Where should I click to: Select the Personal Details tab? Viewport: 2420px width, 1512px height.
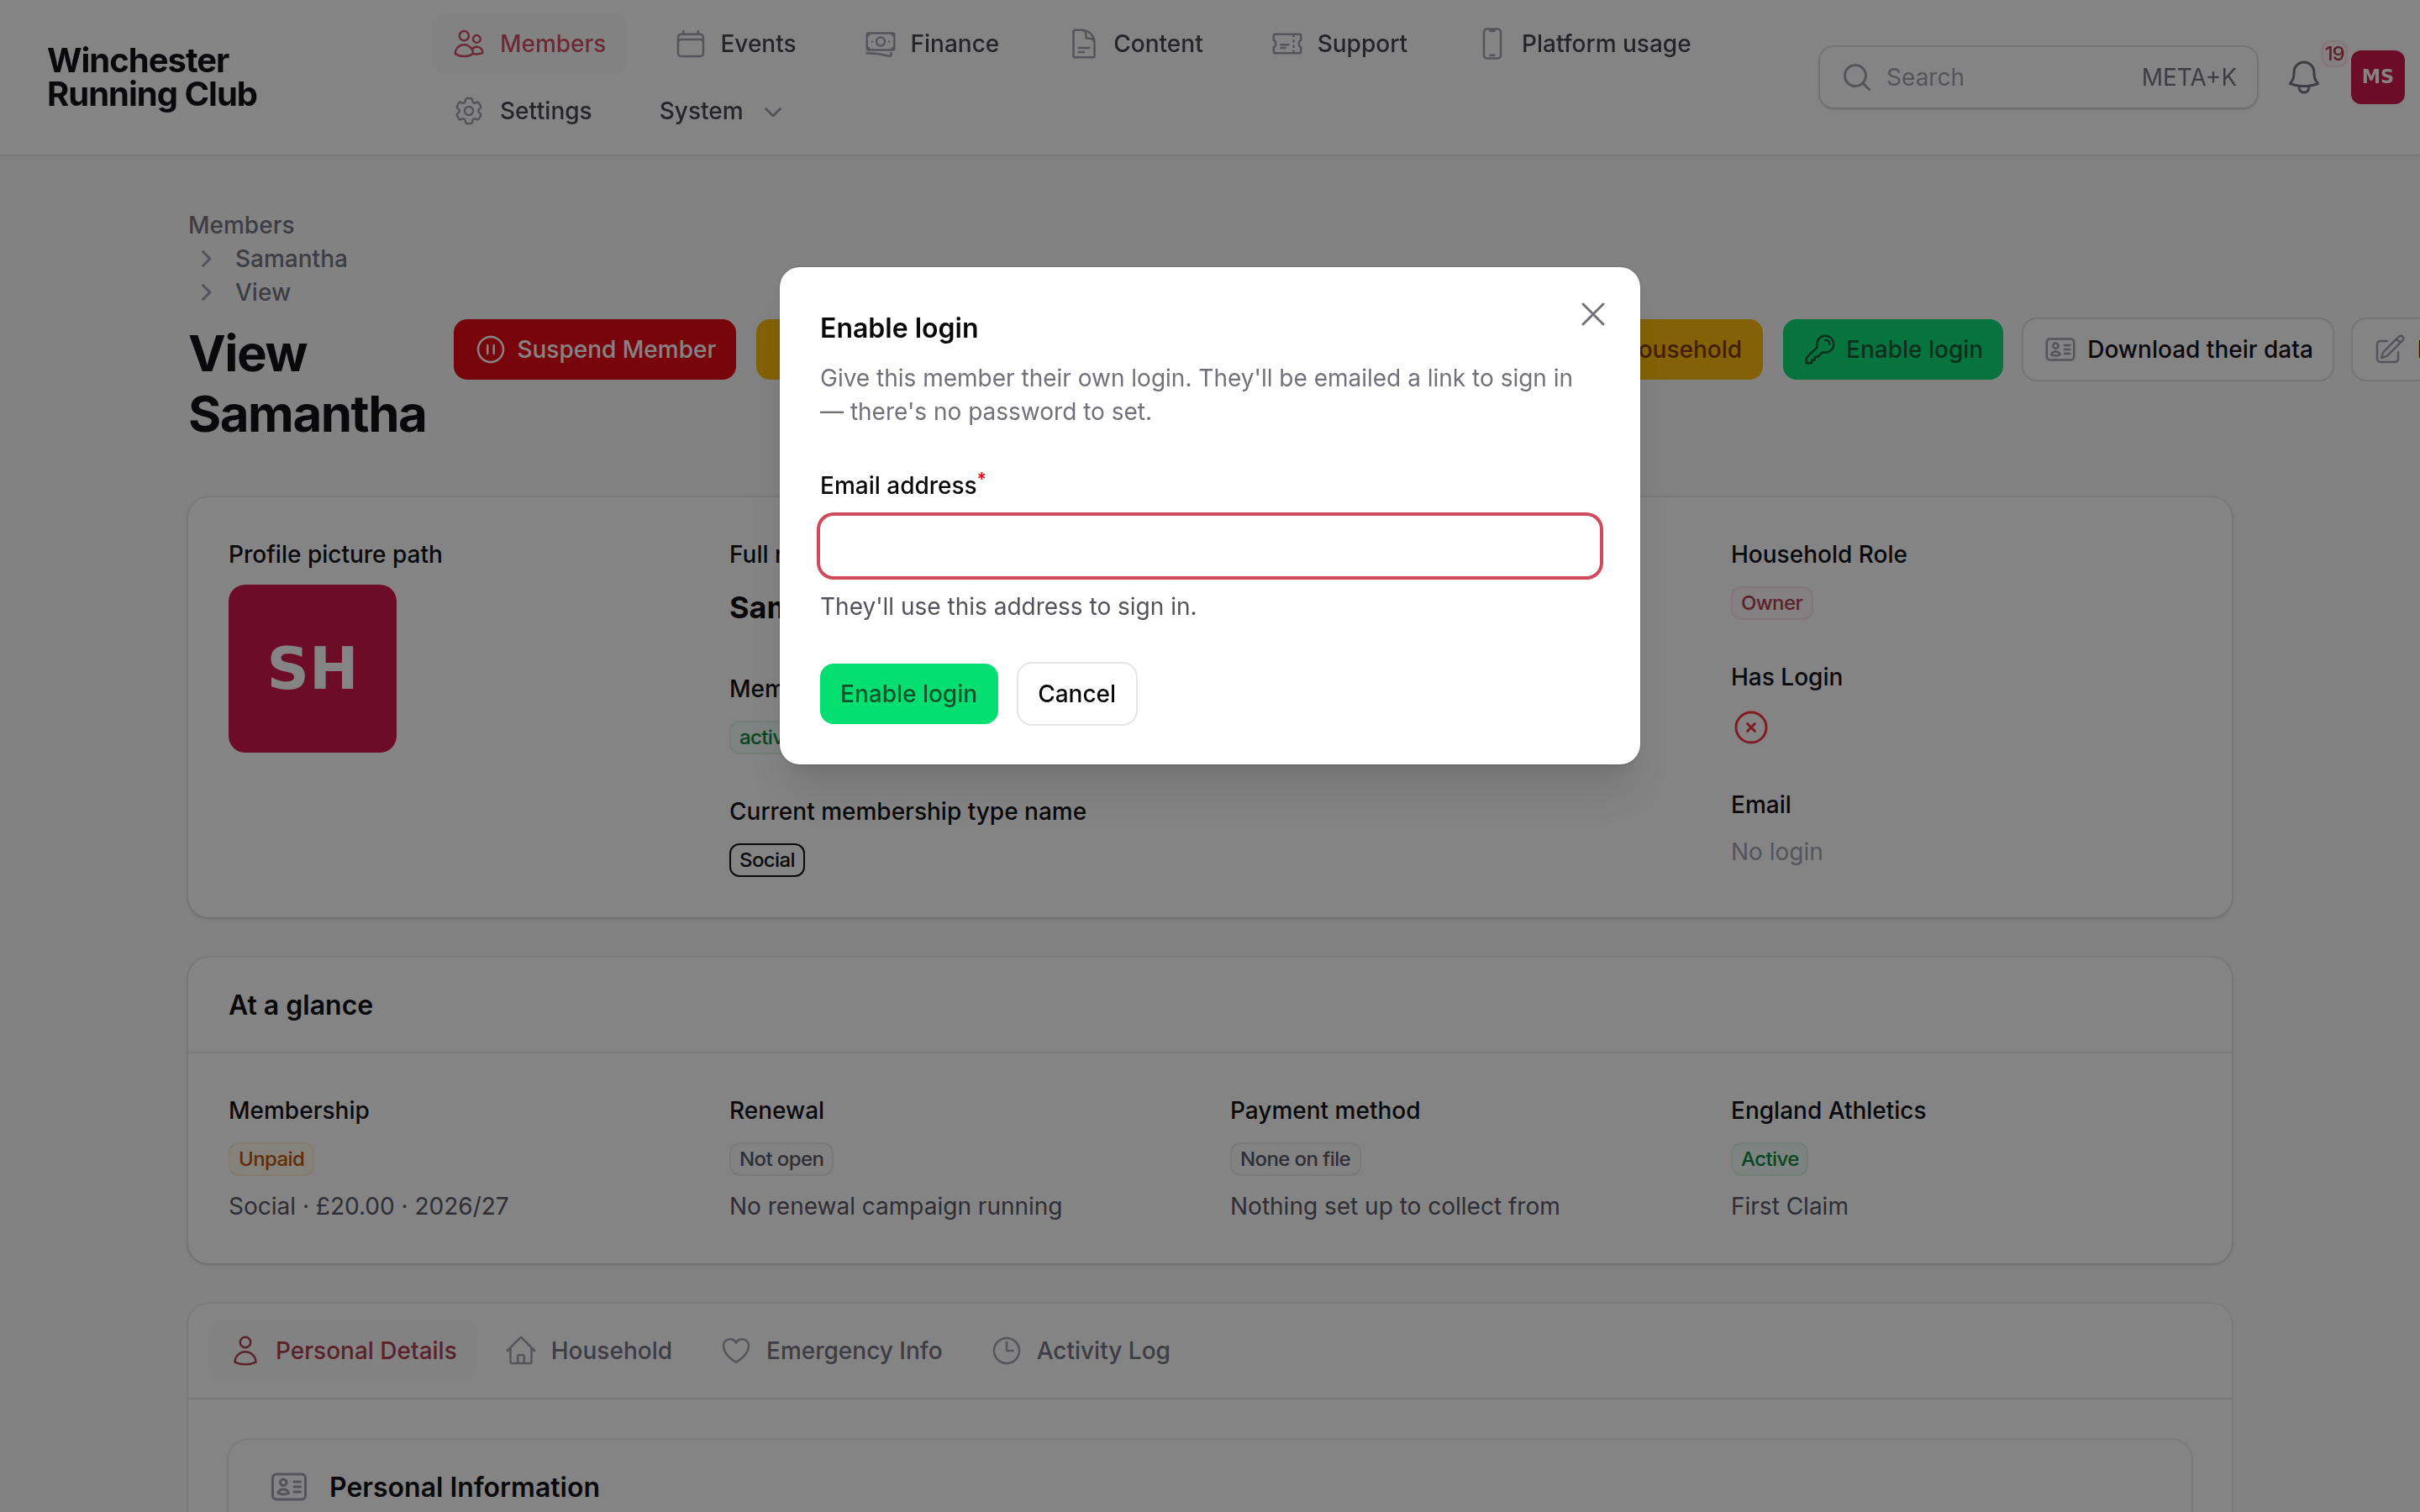pyautogui.click(x=344, y=1351)
